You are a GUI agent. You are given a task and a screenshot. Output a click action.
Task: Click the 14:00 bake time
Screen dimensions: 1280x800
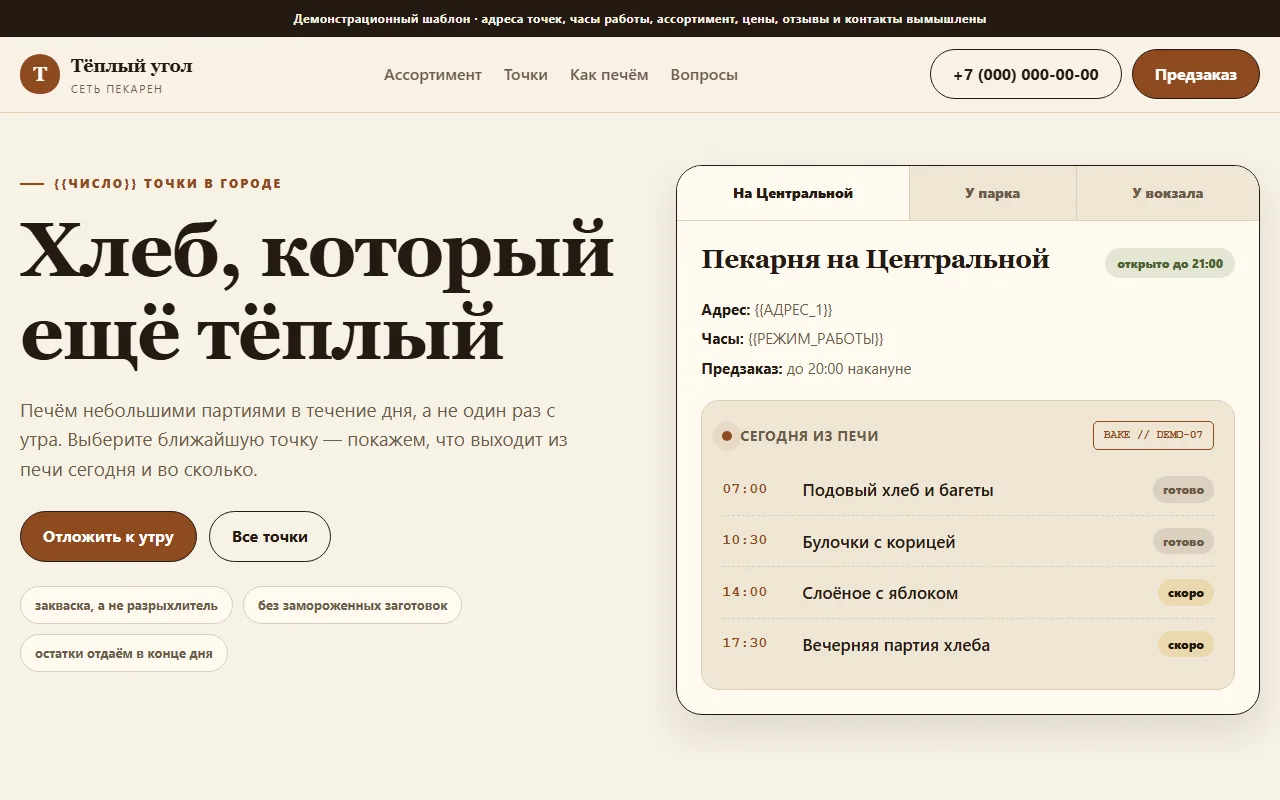745,592
